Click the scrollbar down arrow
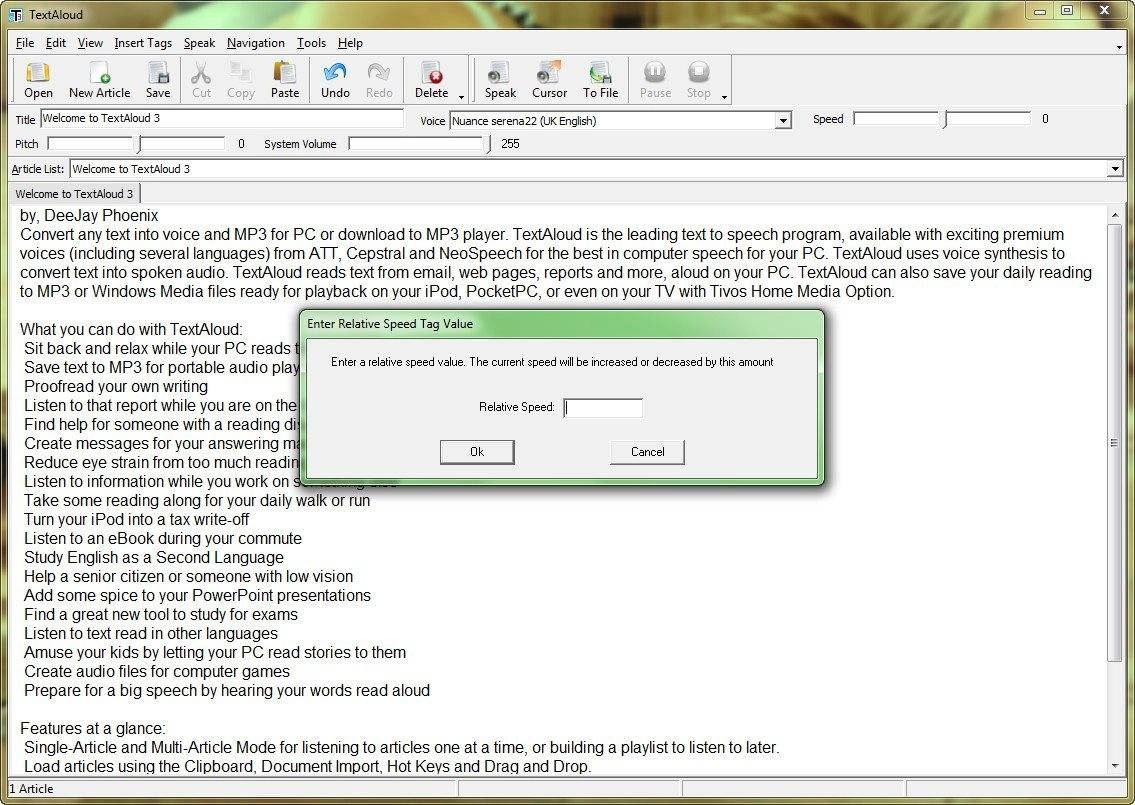 [1114, 765]
